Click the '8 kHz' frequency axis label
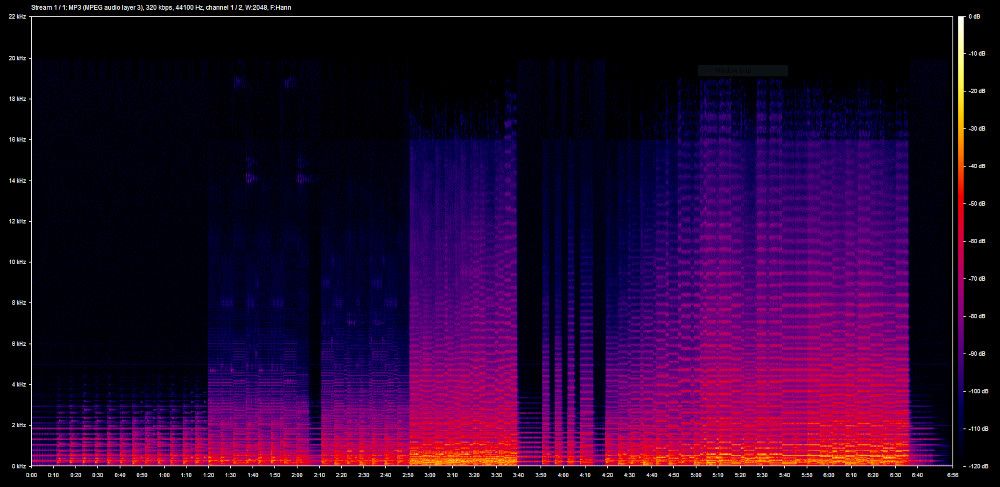The width and height of the screenshot is (1000, 487). (x=18, y=303)
